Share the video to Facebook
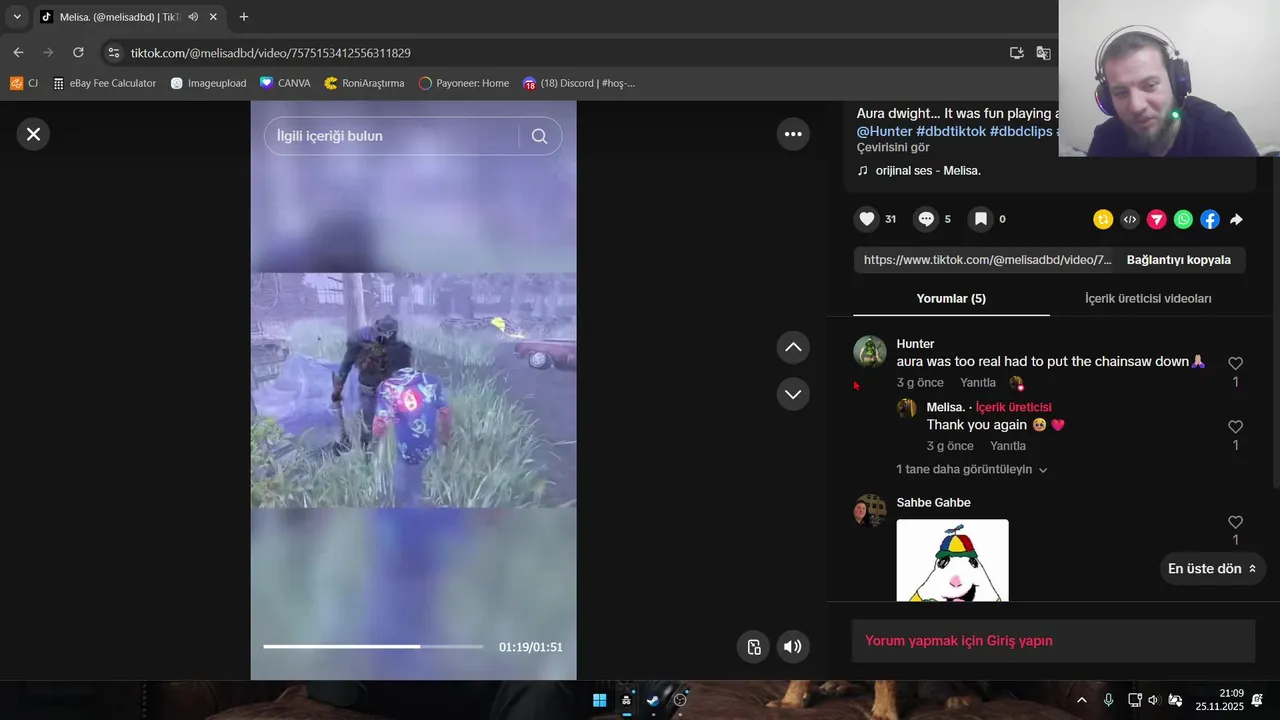The image size is (1280, 720). tap(1210, 219)
